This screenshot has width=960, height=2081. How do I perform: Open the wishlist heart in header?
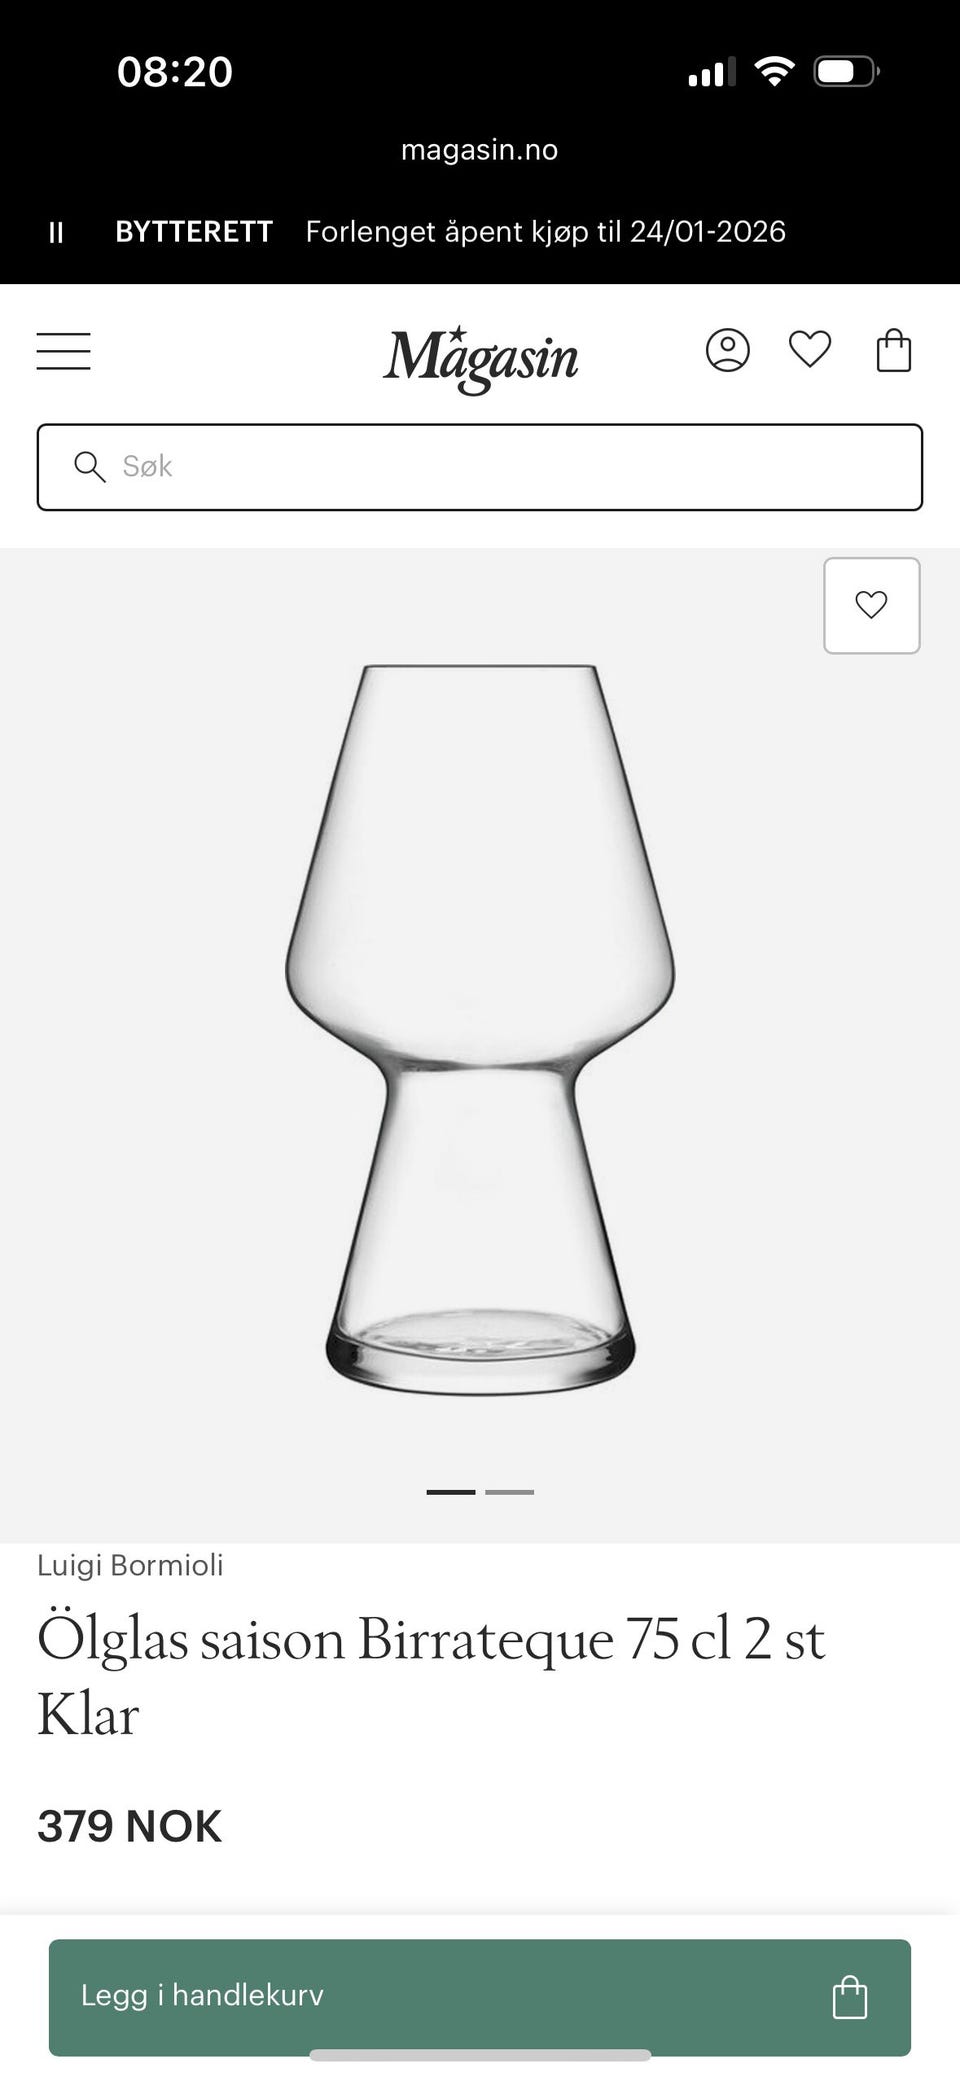point(810,350)
